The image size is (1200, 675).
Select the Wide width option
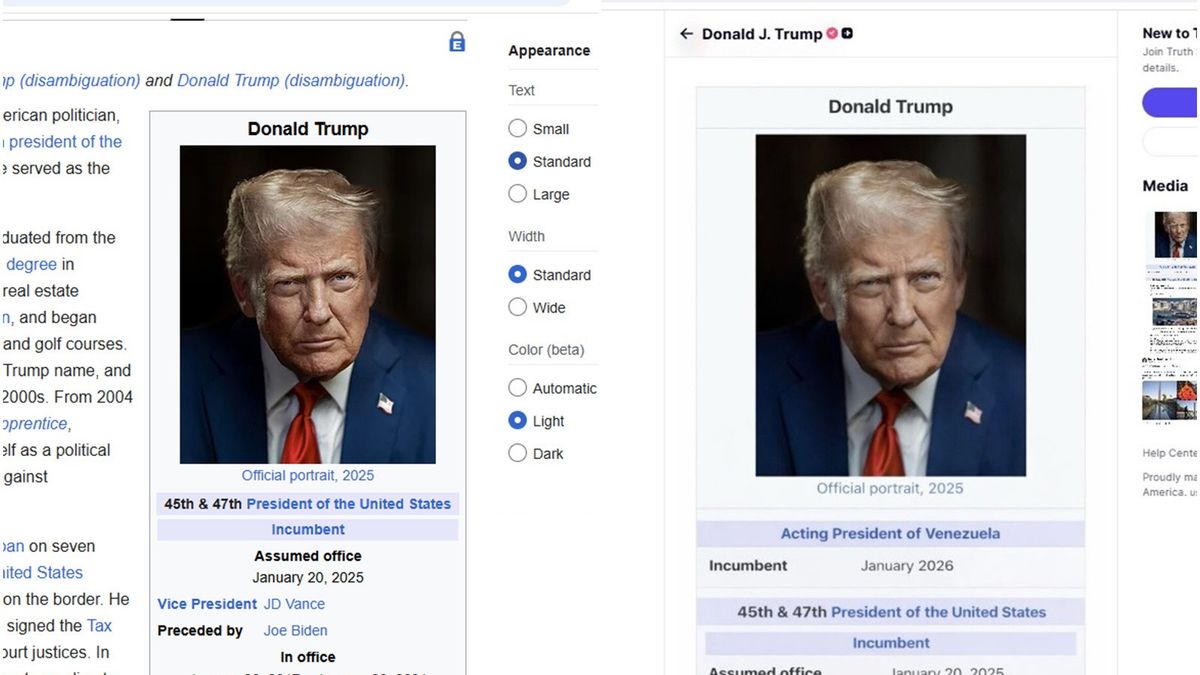(x=517, y=307)
